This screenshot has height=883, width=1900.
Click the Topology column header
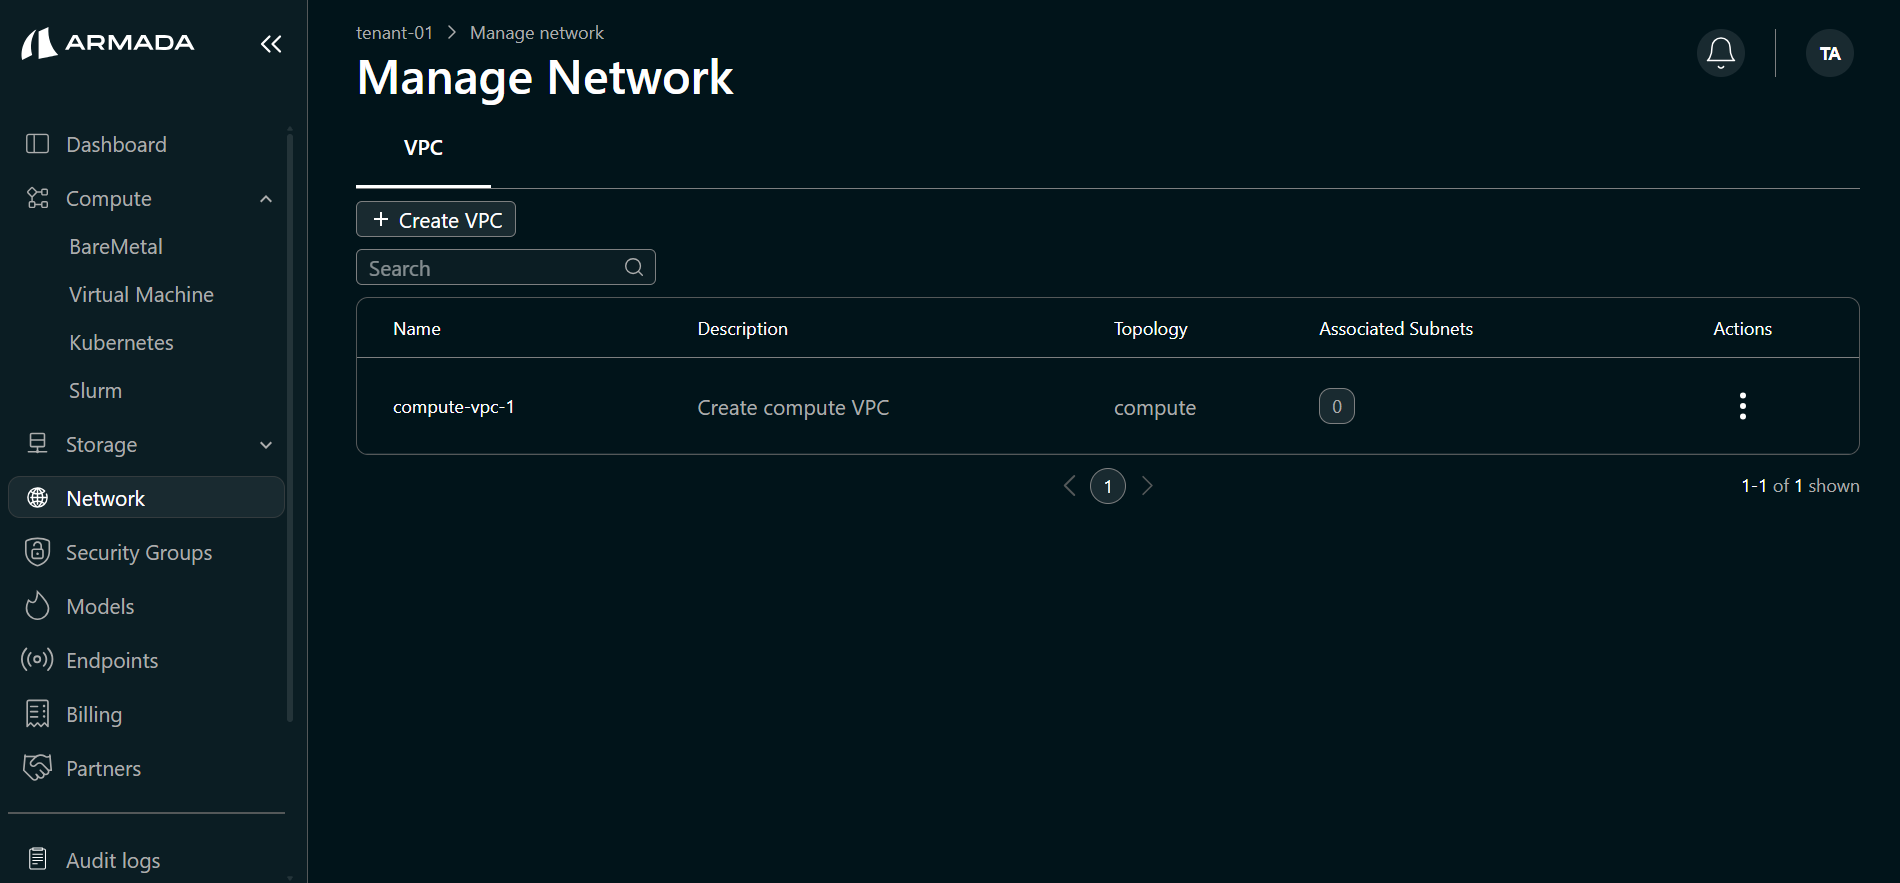point(1151,329)
